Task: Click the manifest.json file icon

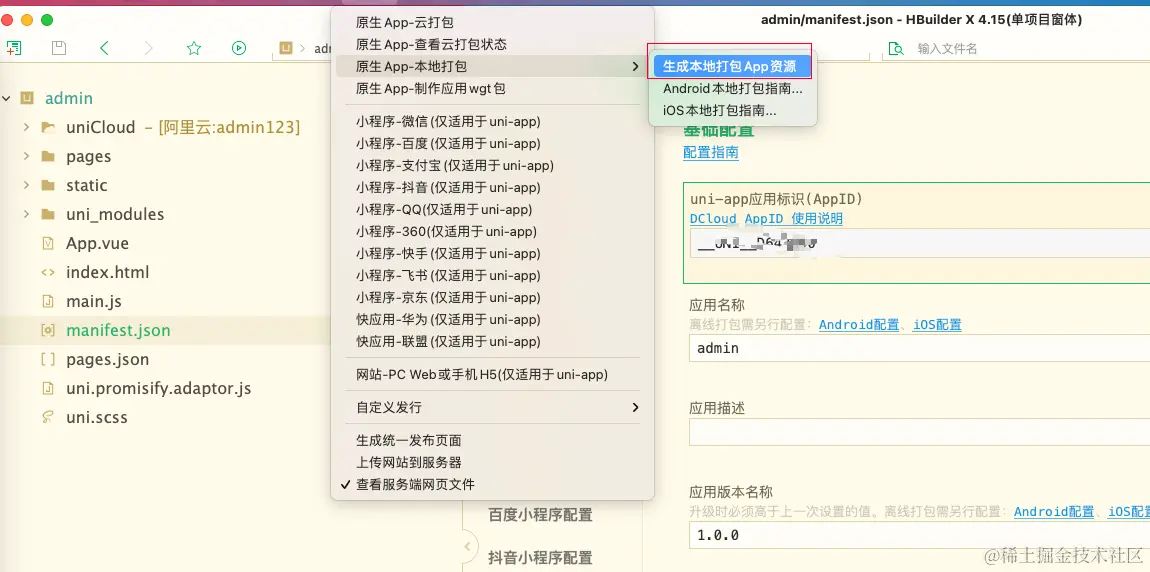Action: point(48,330)
